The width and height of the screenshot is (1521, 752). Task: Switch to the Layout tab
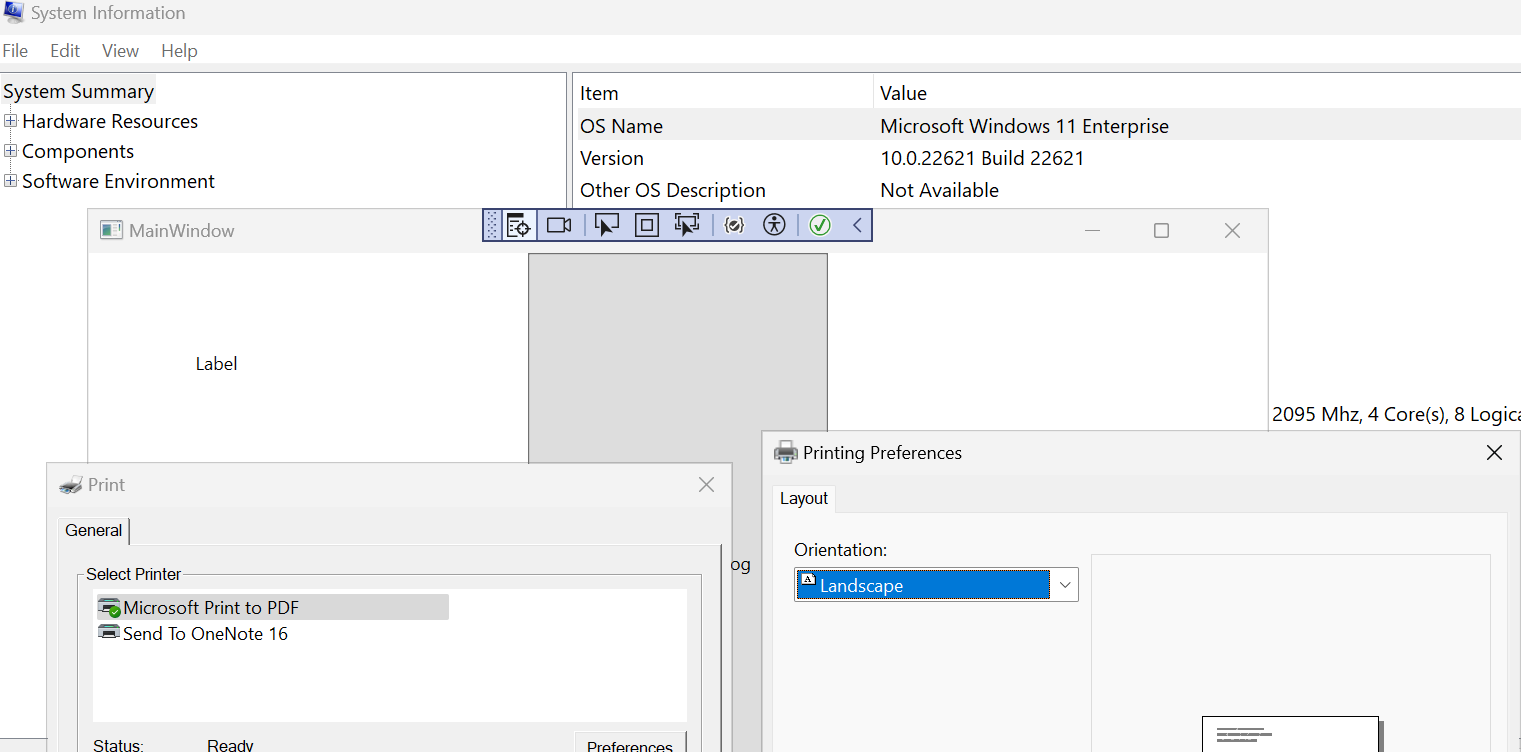click(x=803, y=498)
